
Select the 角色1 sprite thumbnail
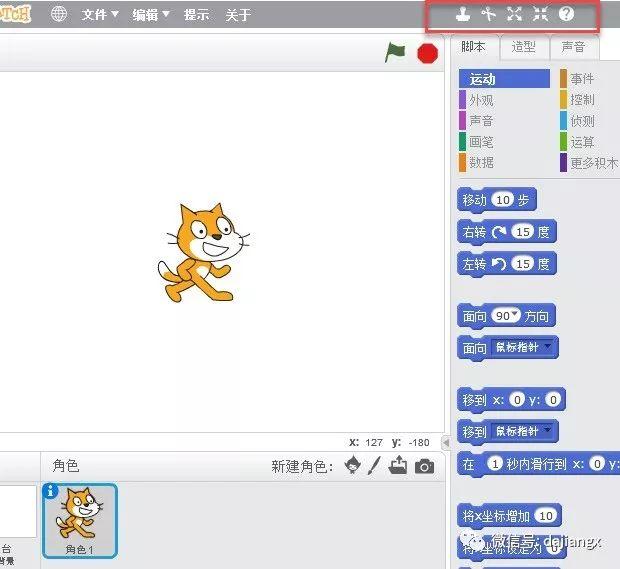(x=79, y=520)
